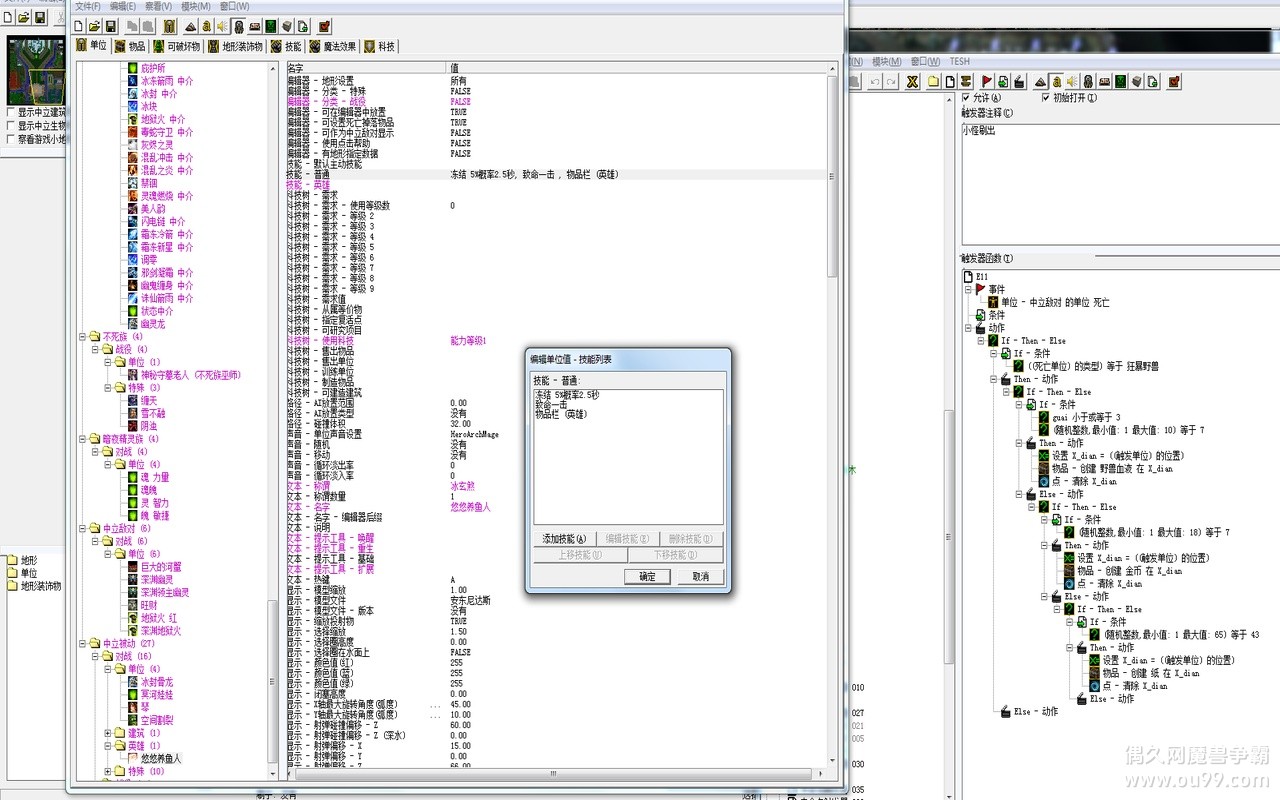Open Sound Editor speaker icon in object editor toolbar
Viewport: 1280px width, 800px height.
tap(222, 26)
